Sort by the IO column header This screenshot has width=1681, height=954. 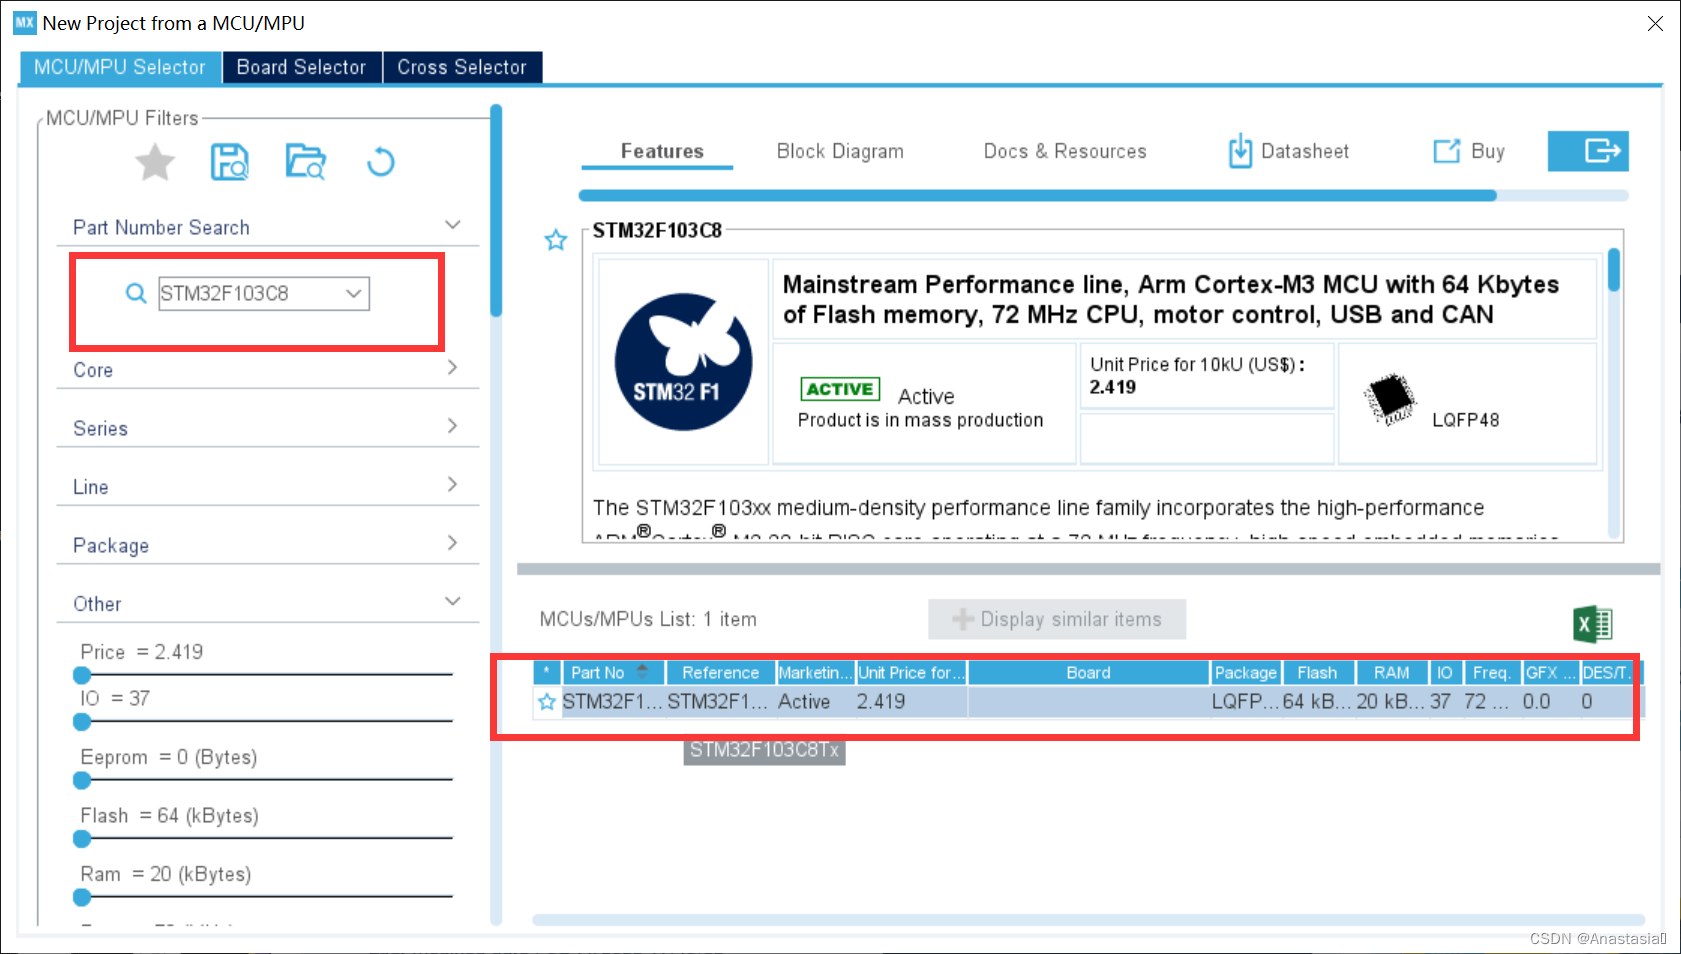[x=1445, y=673]
